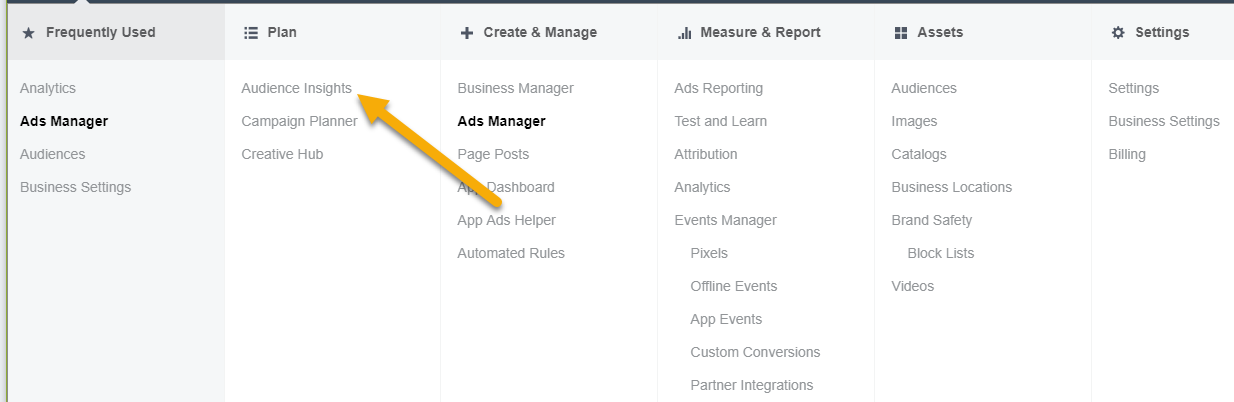Select Pixels under Events Manager

[x=709, y=253]
